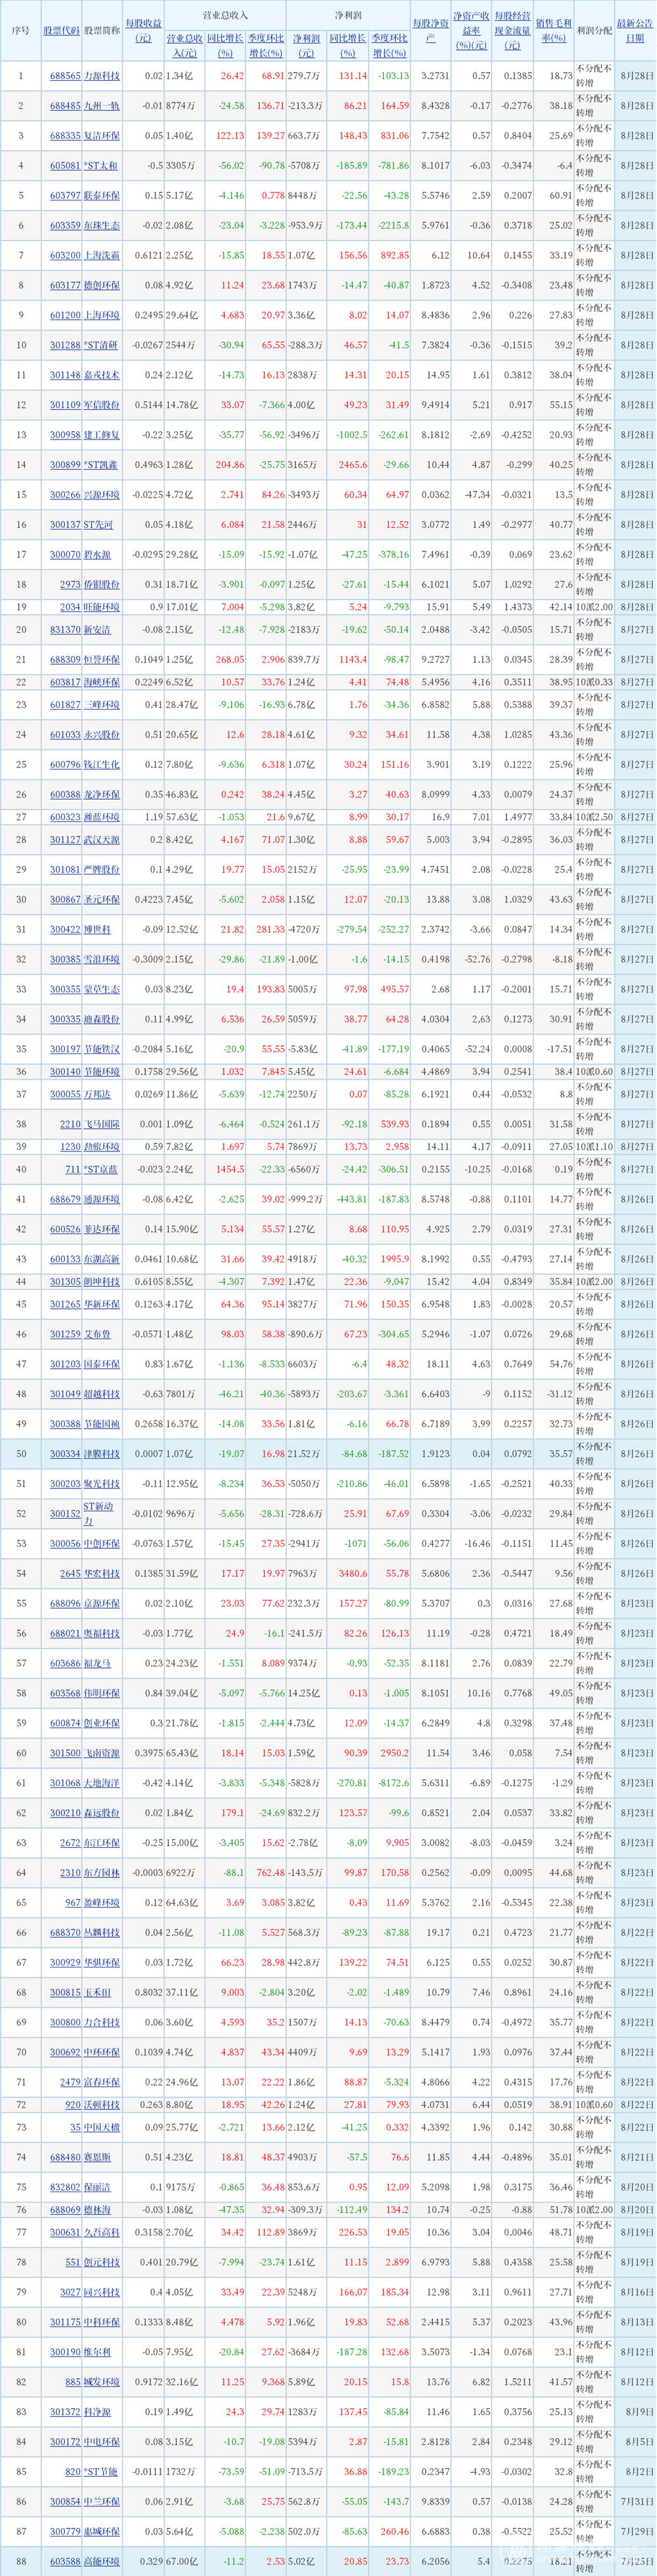Open stock code link 1230
This screenshot has height=2576, width=657.
(70, 1147)
